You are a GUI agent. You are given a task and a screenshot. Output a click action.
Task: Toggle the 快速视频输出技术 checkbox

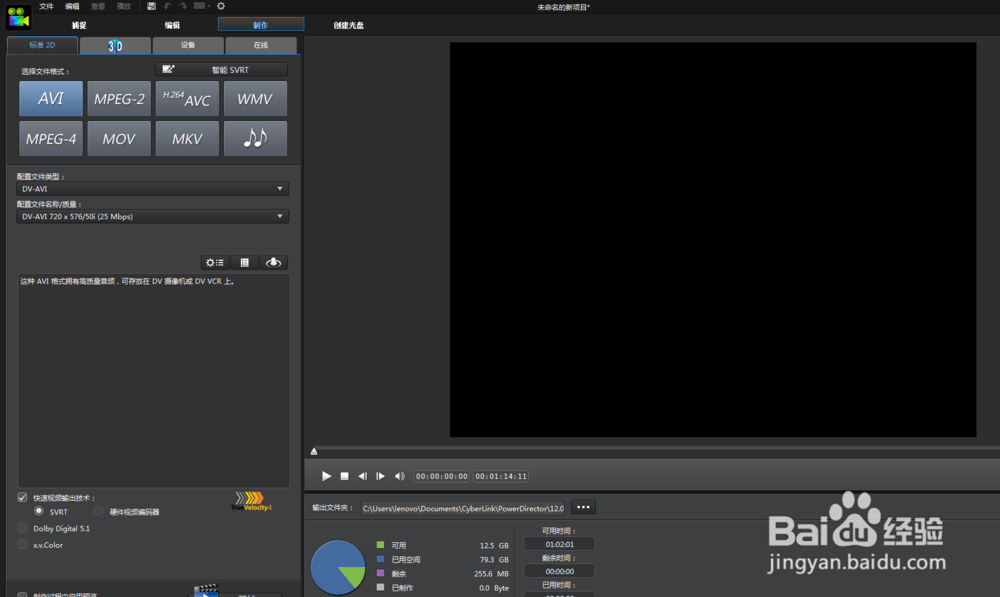click(22, 497)
